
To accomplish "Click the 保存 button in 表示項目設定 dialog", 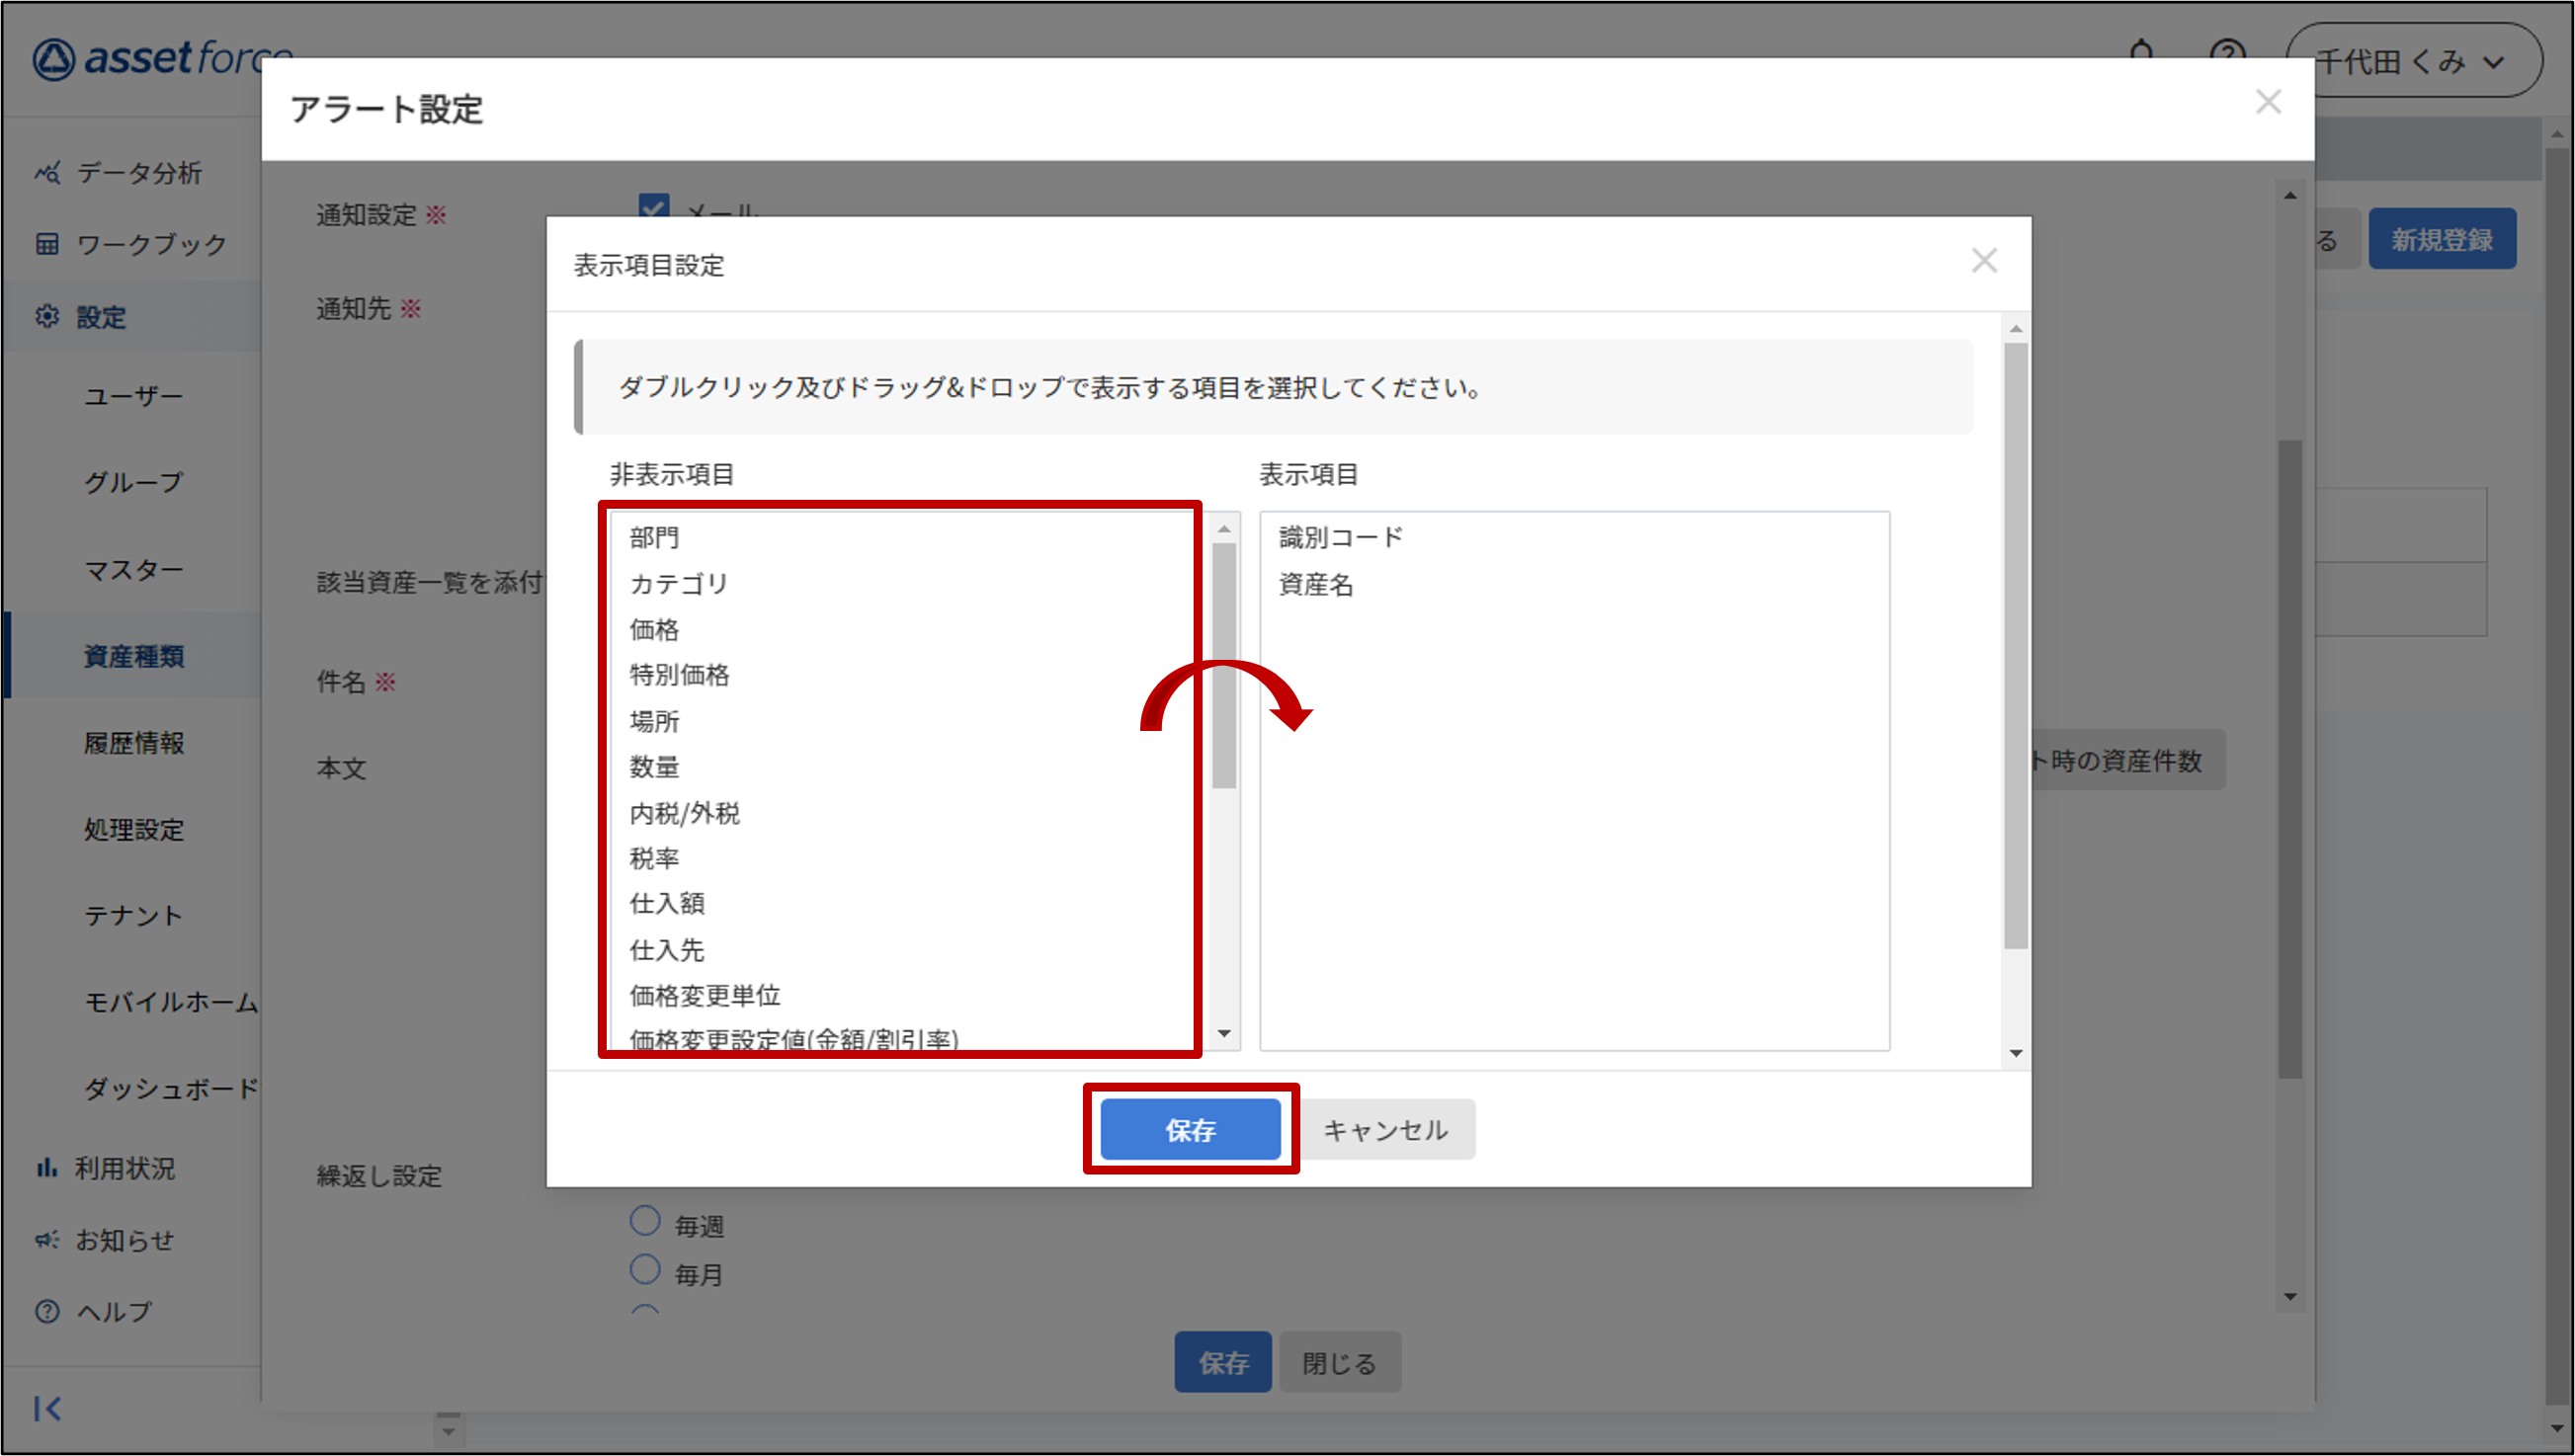I will click(x=1190, y=1130).
